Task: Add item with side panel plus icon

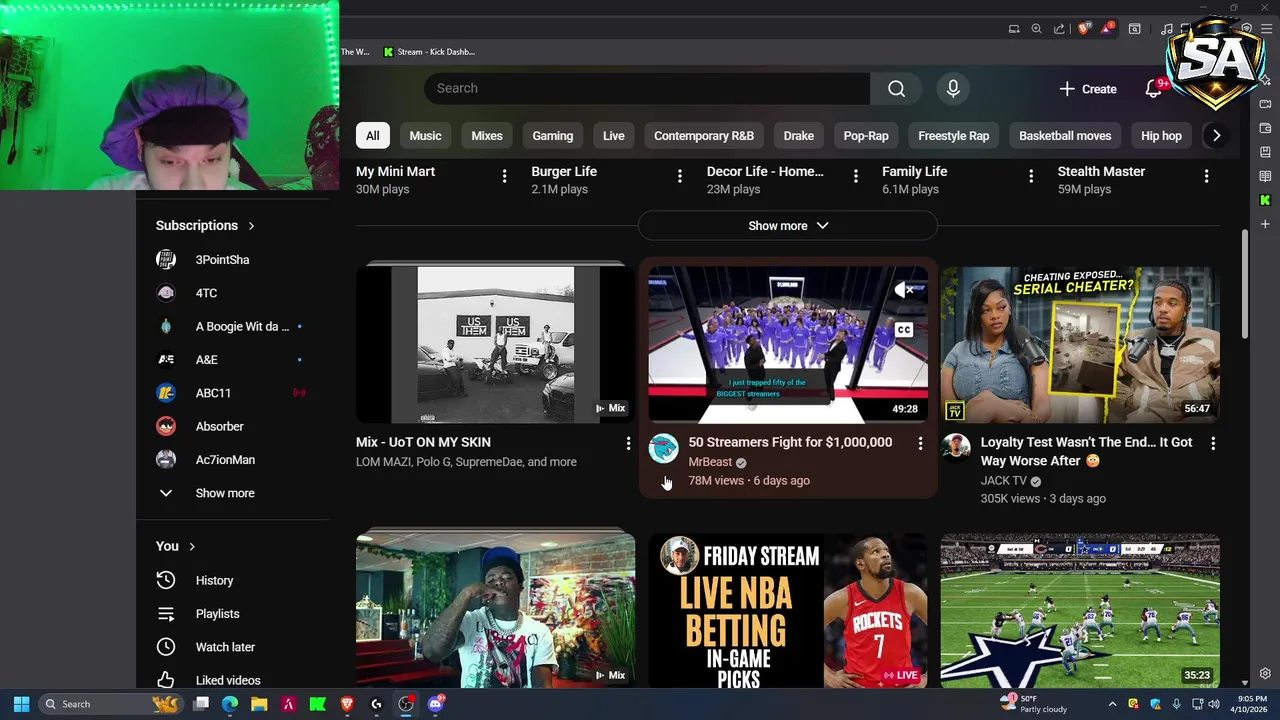Action: pyautogui.click(x=1265, y=224)
